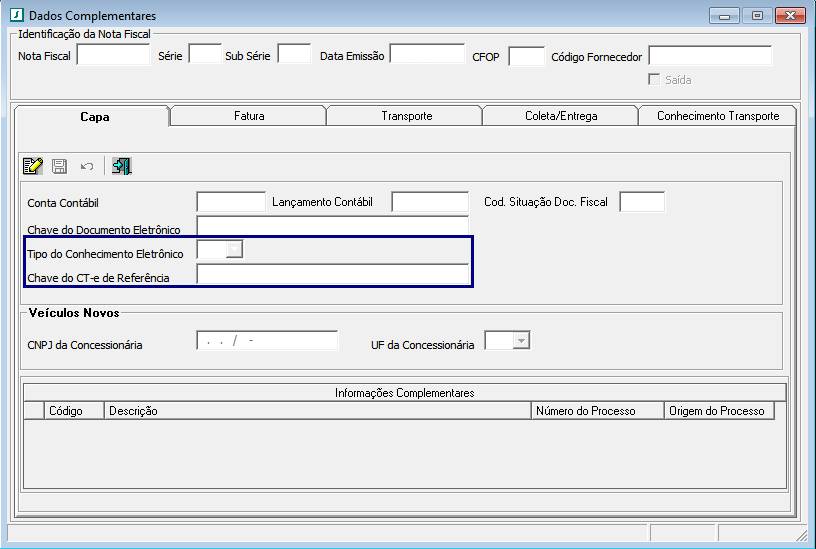Click the Código Fornecedor input field

pos(710,56)
